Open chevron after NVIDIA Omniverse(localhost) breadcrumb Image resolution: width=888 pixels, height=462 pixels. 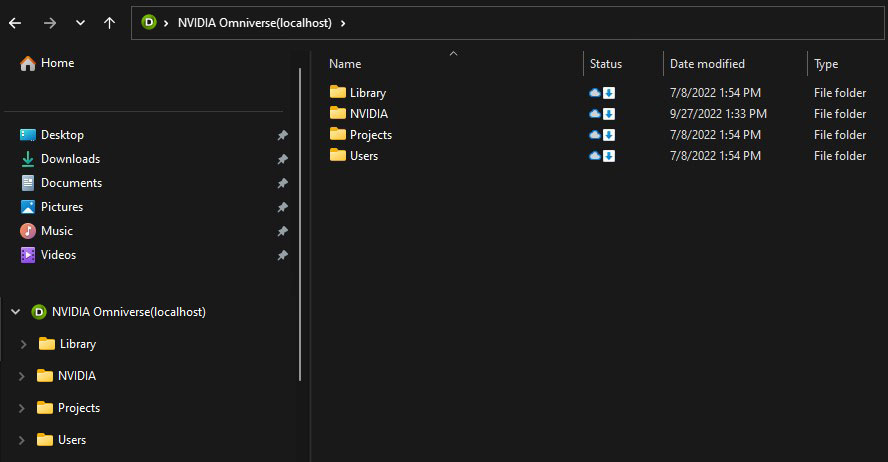(x=343, y=23)
